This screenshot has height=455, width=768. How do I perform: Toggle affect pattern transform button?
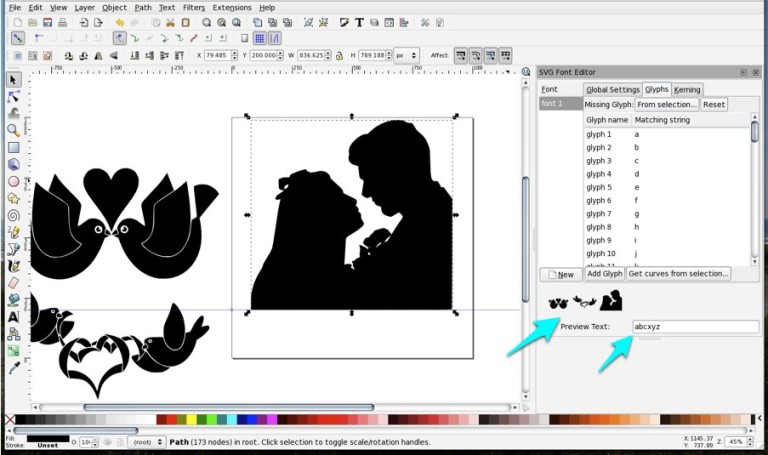click(505, 55)
